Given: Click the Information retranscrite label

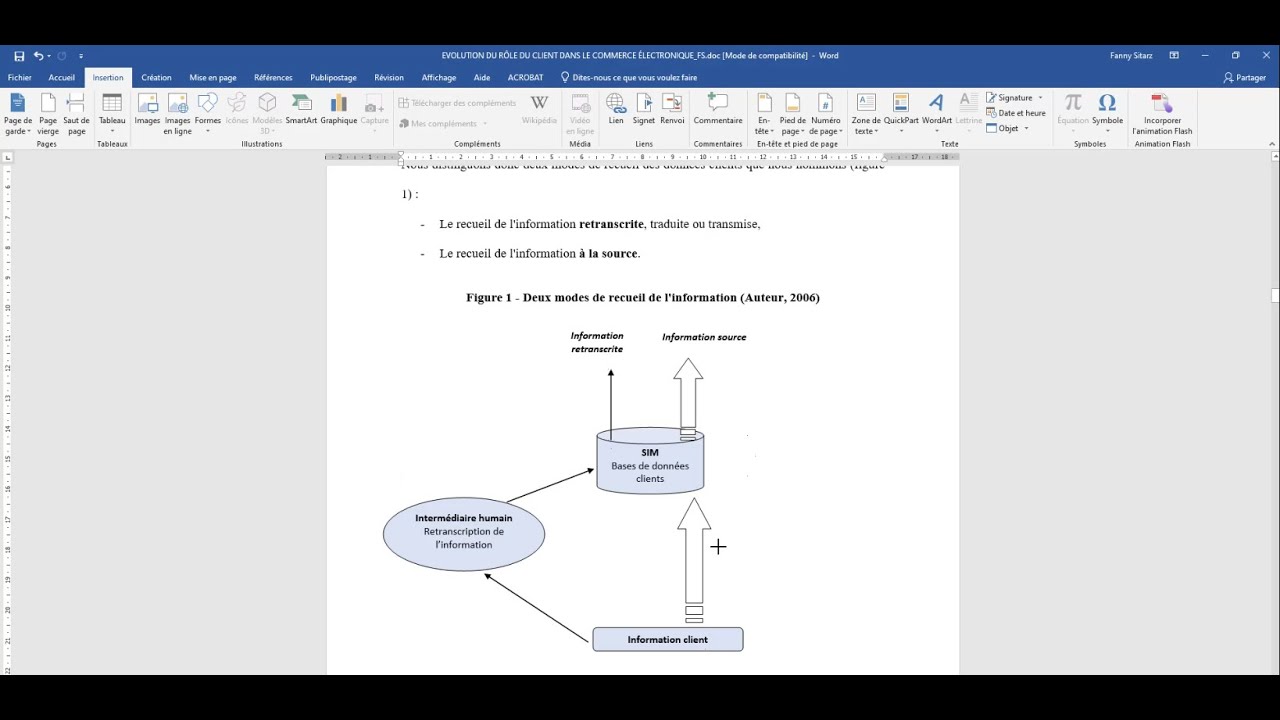Looking at the screenshot, I should pyautogui.click(x=597, y=343).
